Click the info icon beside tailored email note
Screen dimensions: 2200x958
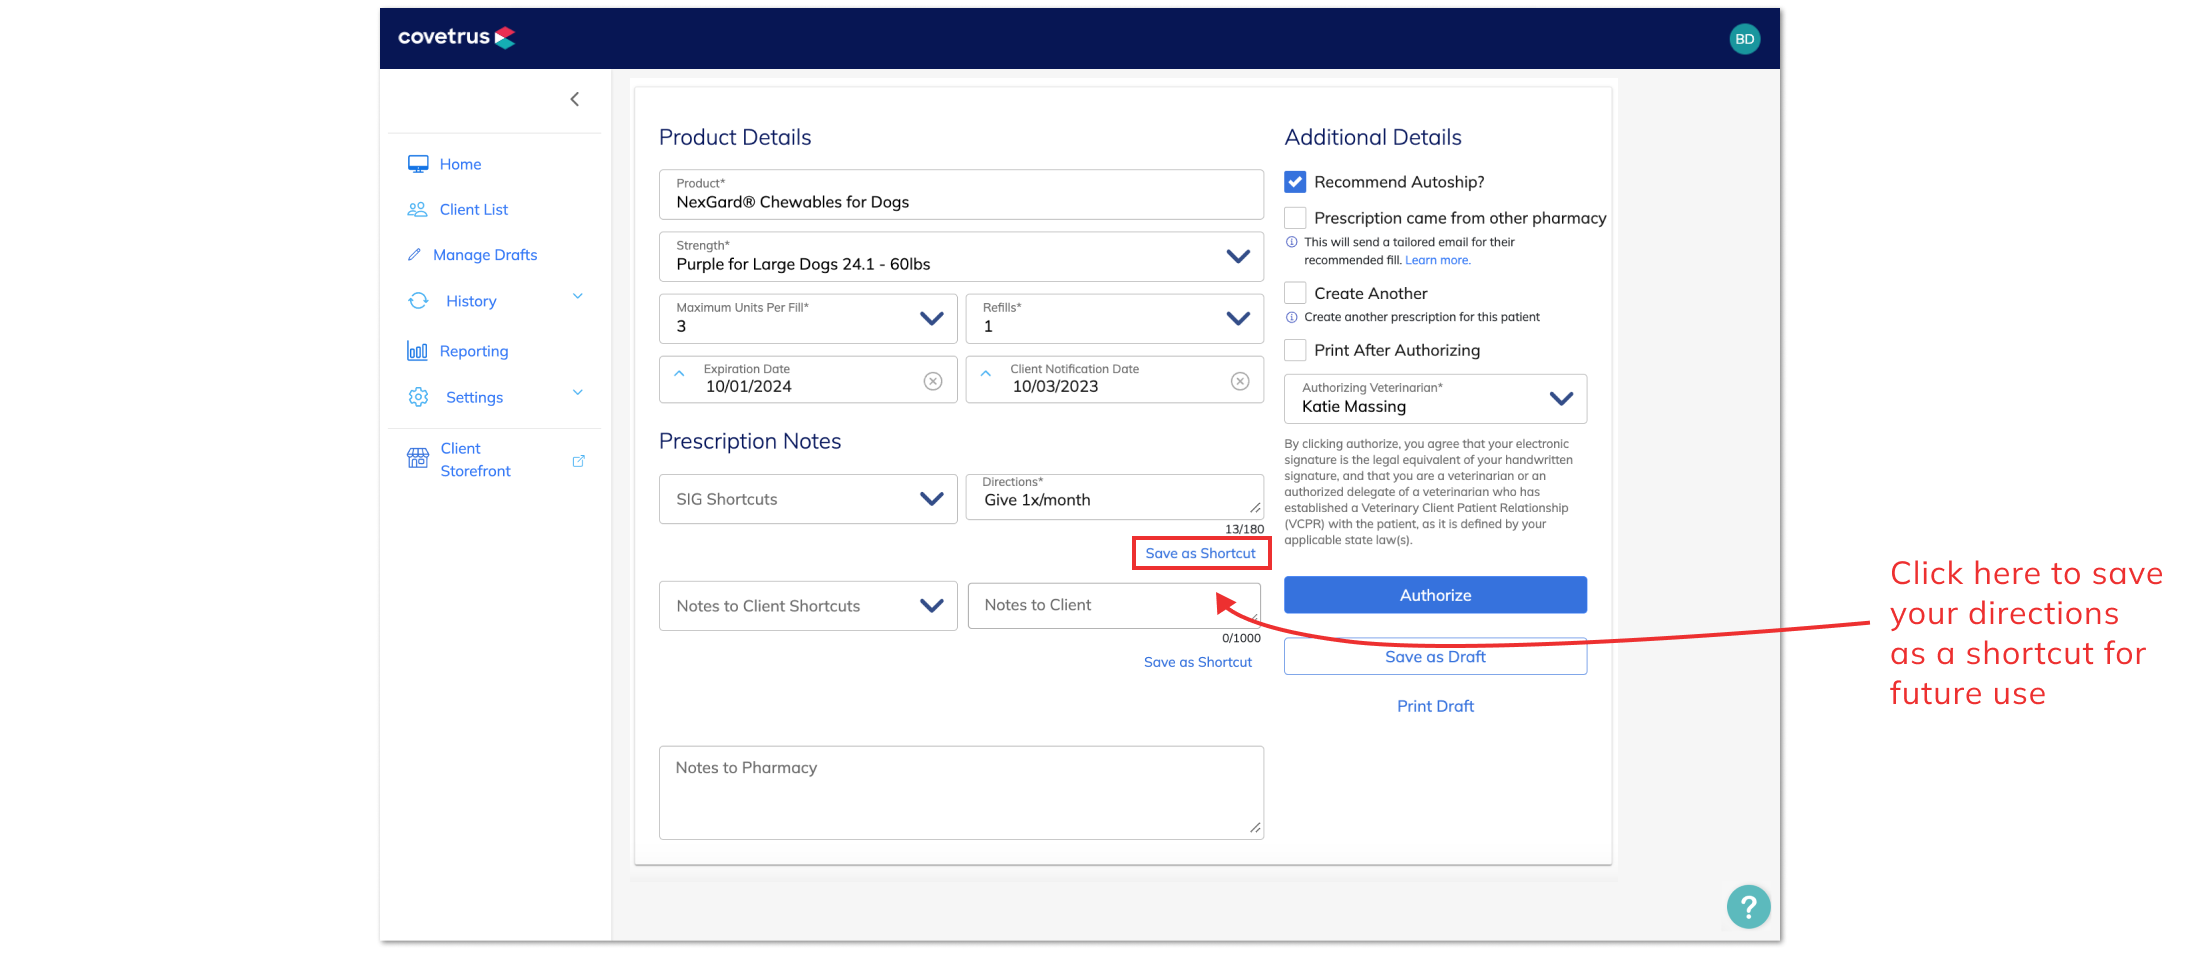tap(1292, 242)
